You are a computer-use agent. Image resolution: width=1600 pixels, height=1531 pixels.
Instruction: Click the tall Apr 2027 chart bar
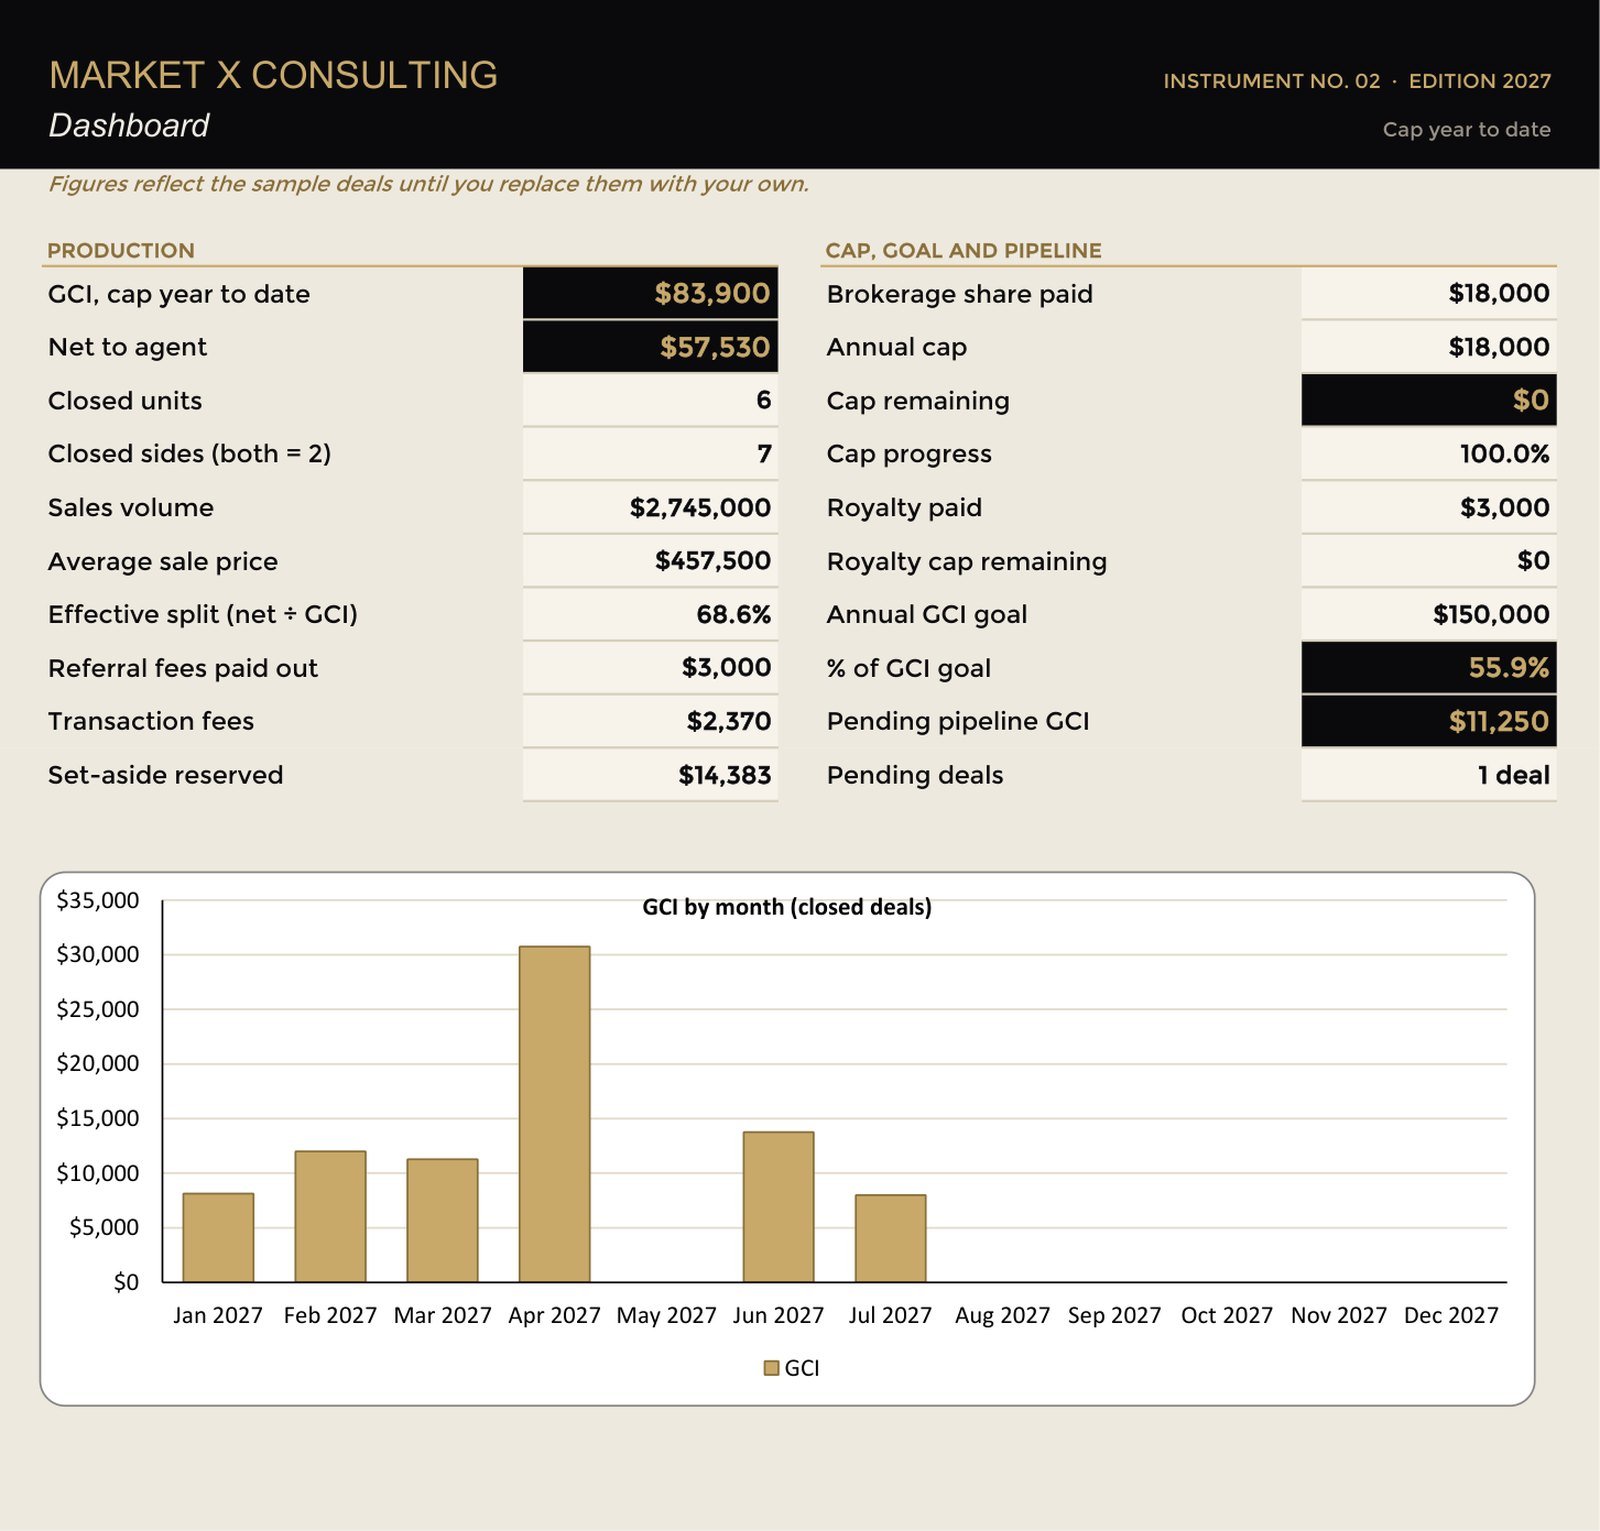[x=554, y=1114]
